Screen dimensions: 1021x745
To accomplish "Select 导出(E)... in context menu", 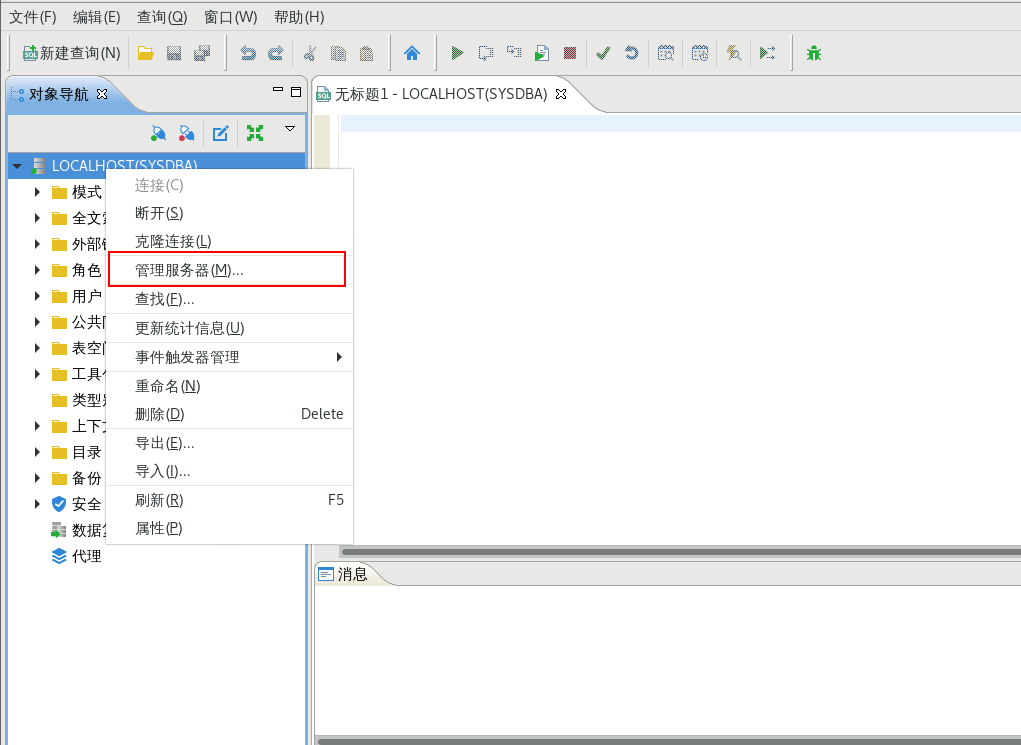I will pos(229,443).
